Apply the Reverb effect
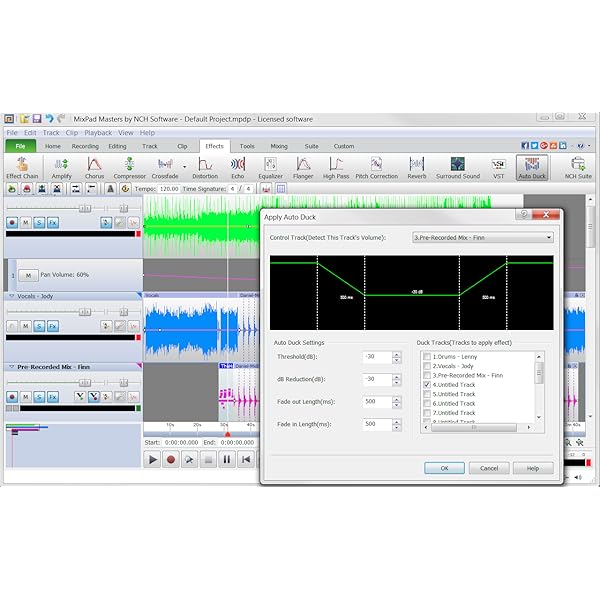 [x=417, y=168]
